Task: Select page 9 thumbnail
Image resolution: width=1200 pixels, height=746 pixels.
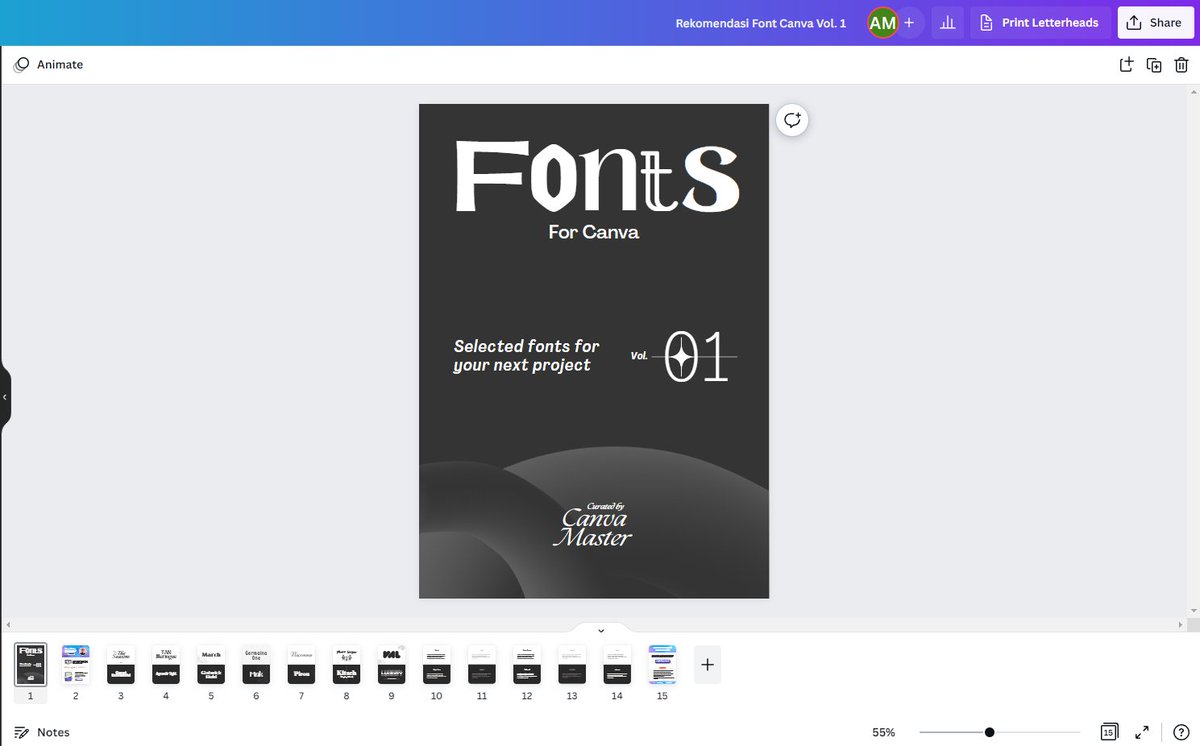Action: click(x=391, y=664)
